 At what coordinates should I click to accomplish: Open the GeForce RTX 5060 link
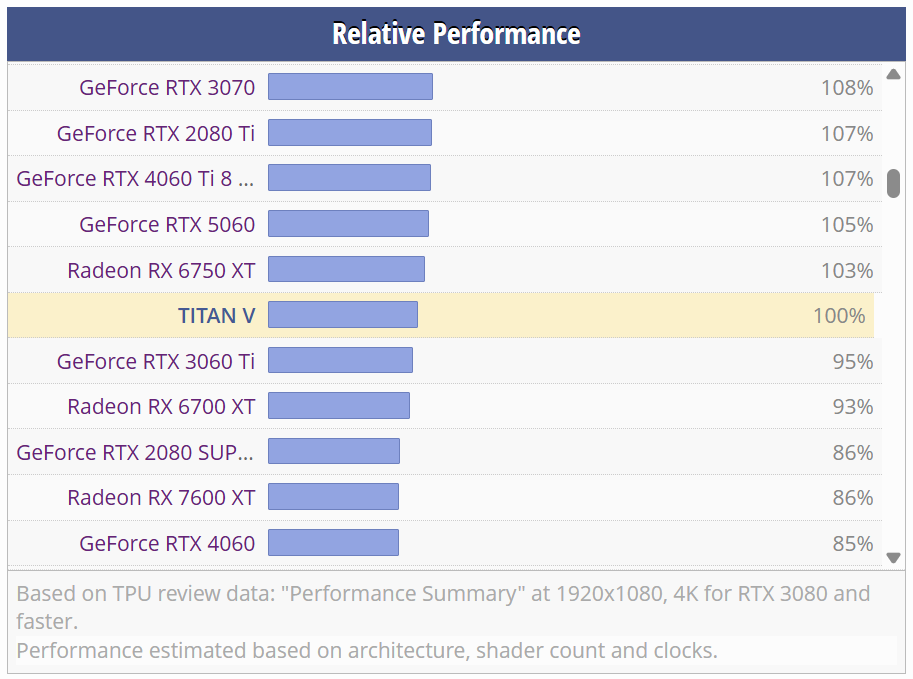167,224
